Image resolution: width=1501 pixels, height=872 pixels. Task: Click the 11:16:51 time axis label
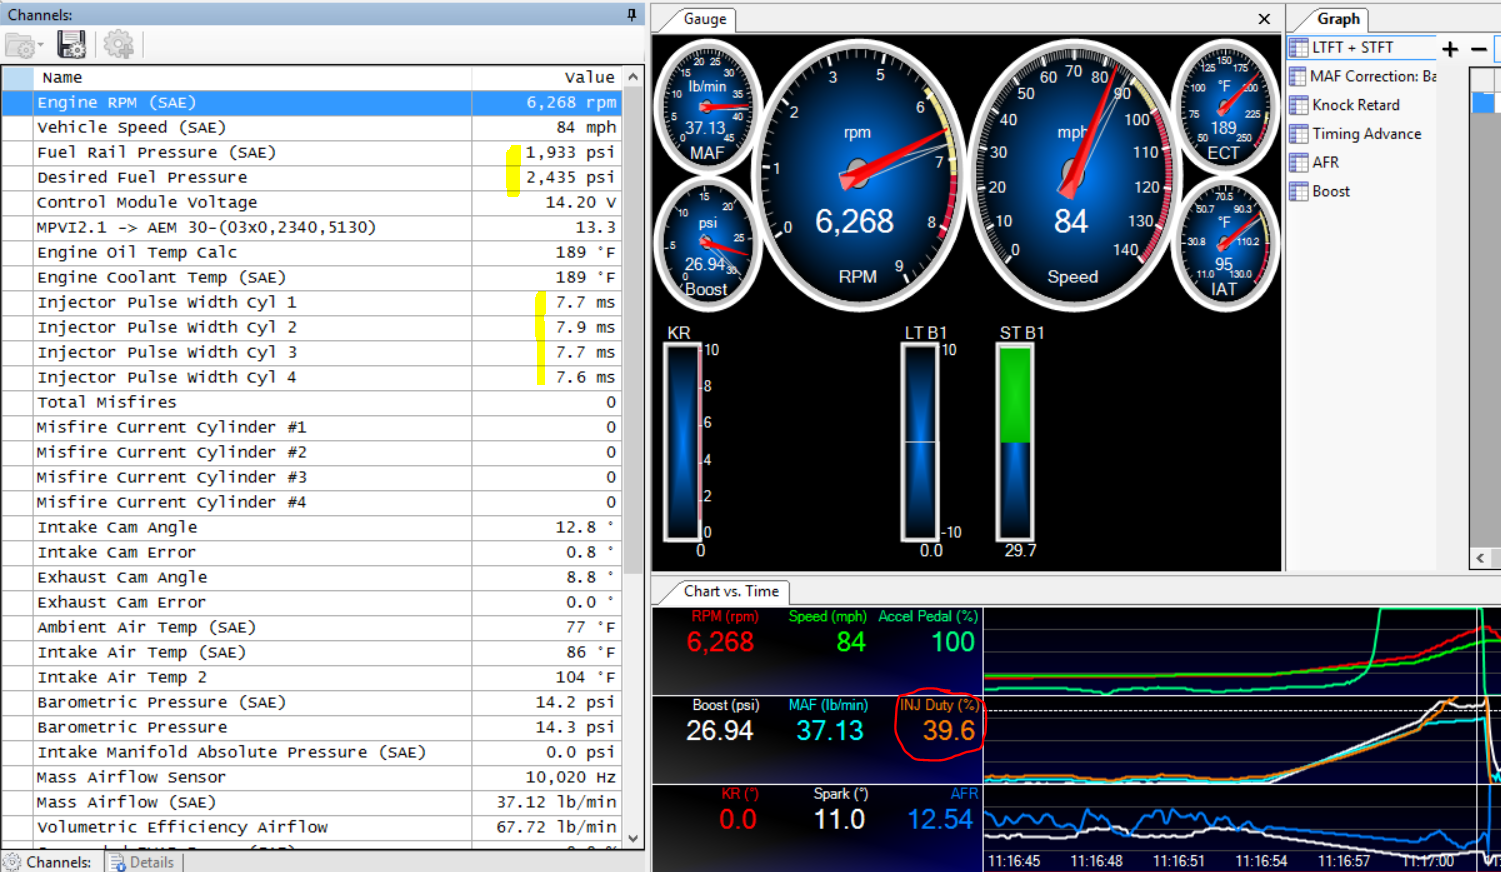[x=1178, y=861]
